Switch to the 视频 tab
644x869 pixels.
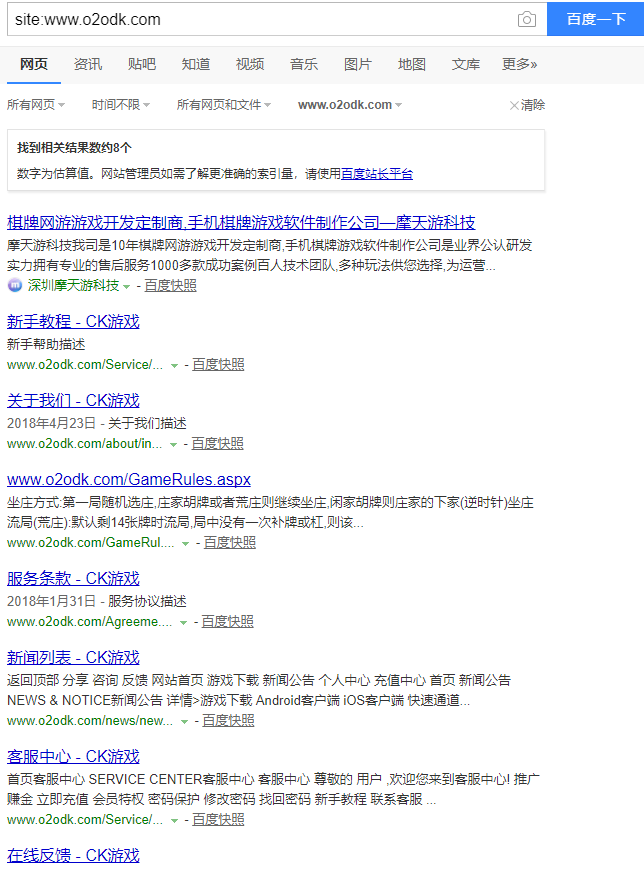[249, 64]
